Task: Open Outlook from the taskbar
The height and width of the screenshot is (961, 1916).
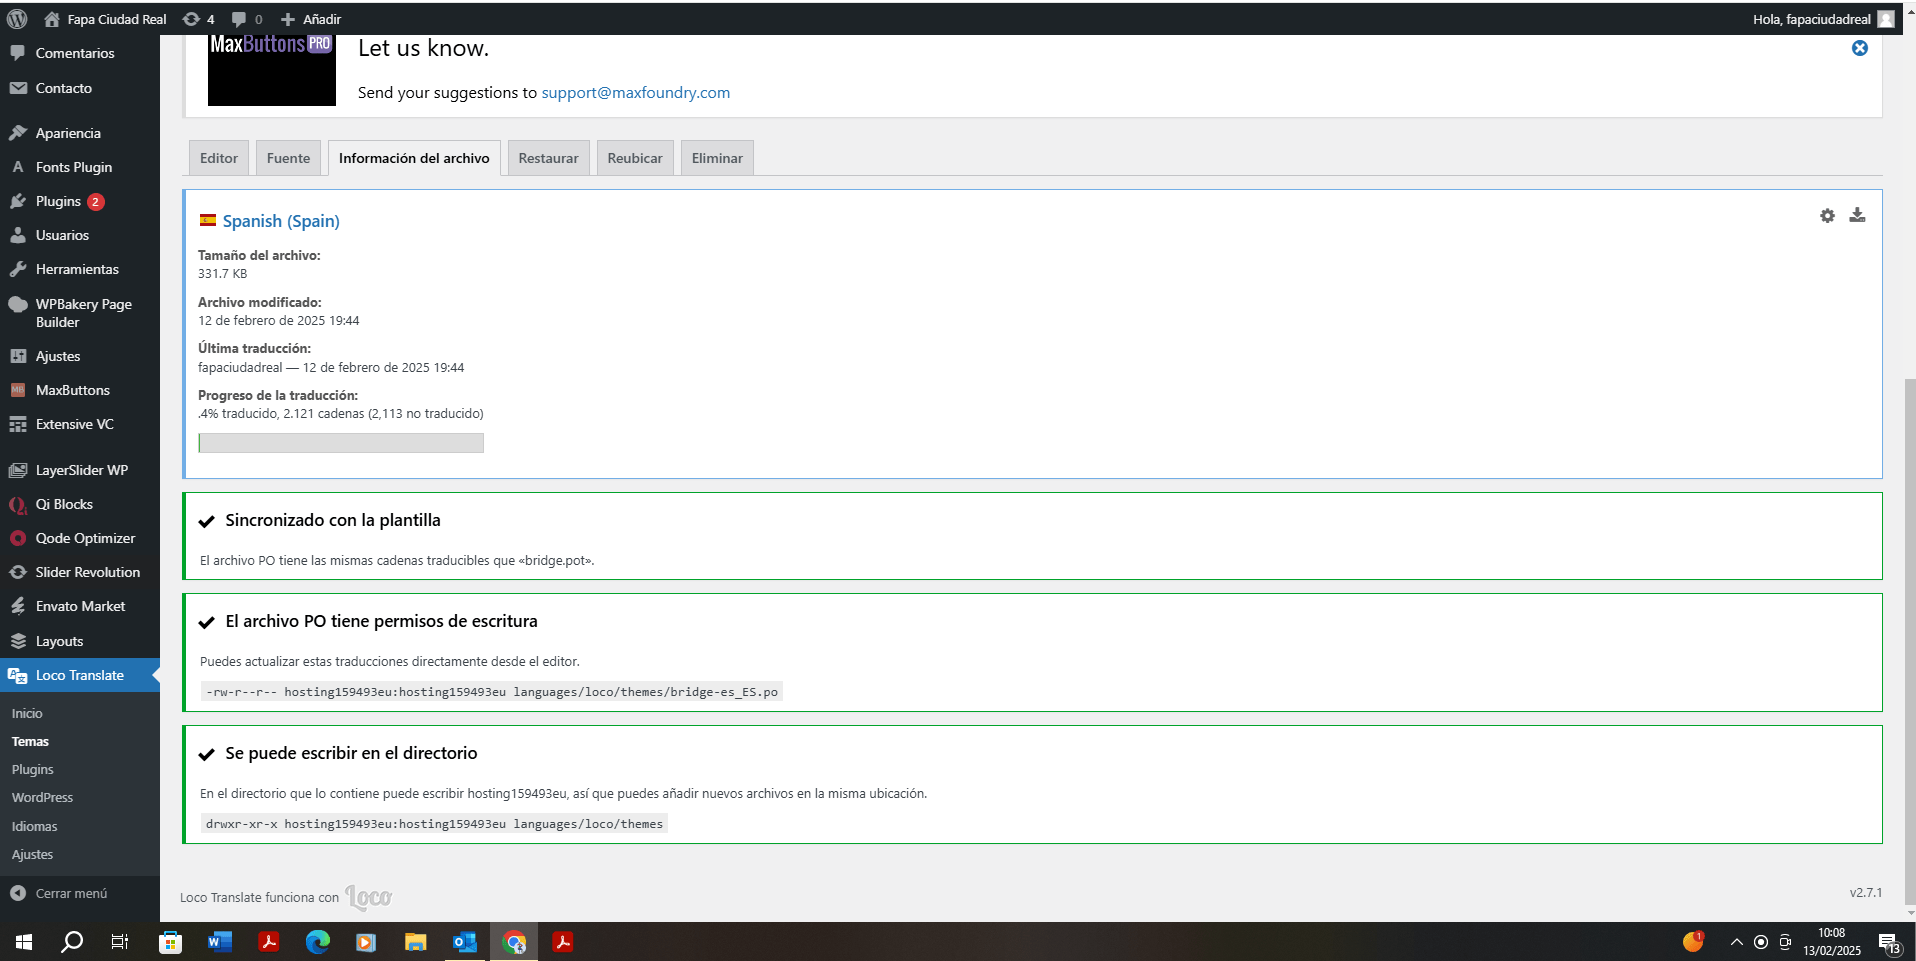Action: (x=465, y=942)
